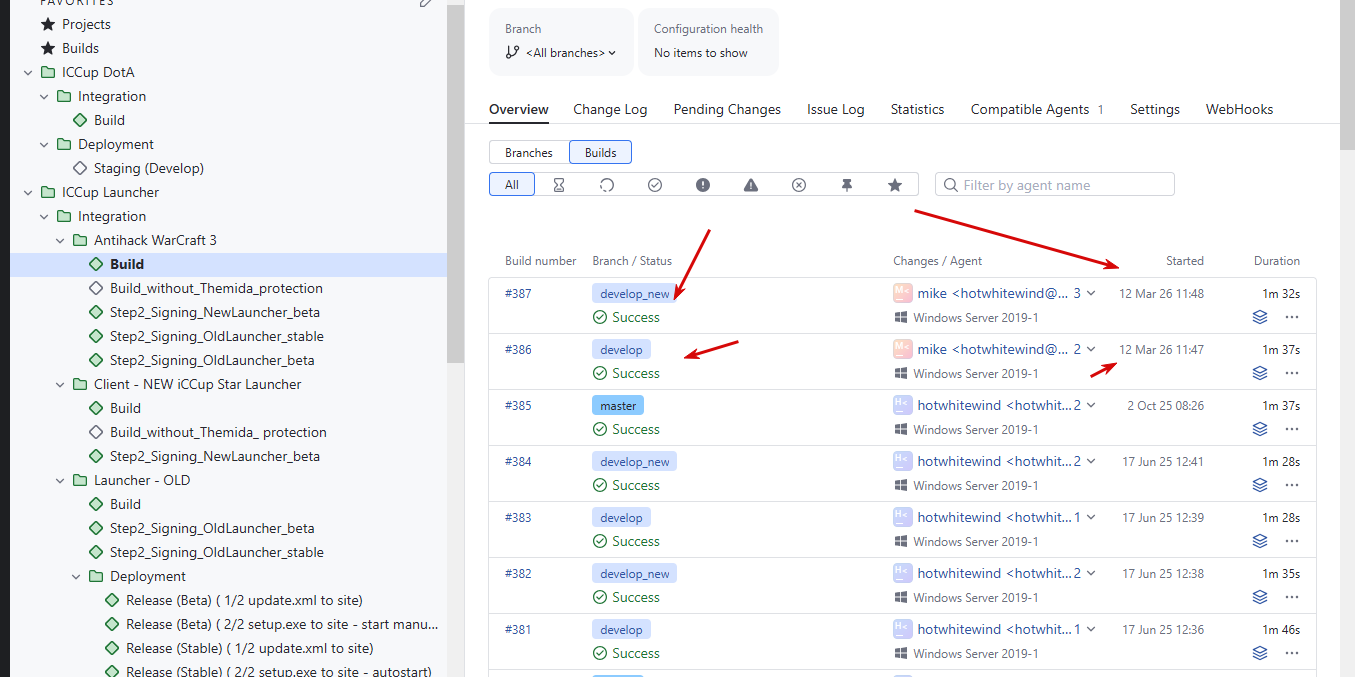The height and width of the screenshot is (677, 1355).
Task: Filter builds by queued hourglass icon
Action: click(x=559, y=185)
